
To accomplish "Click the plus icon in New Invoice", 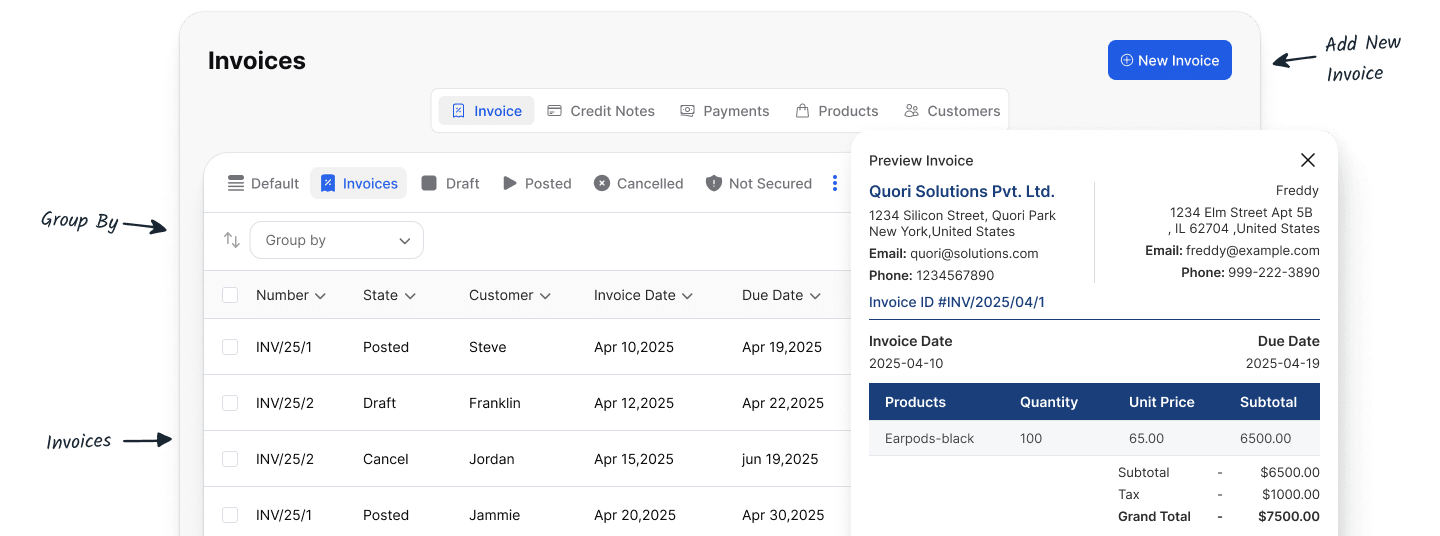I will point(1126,60).
